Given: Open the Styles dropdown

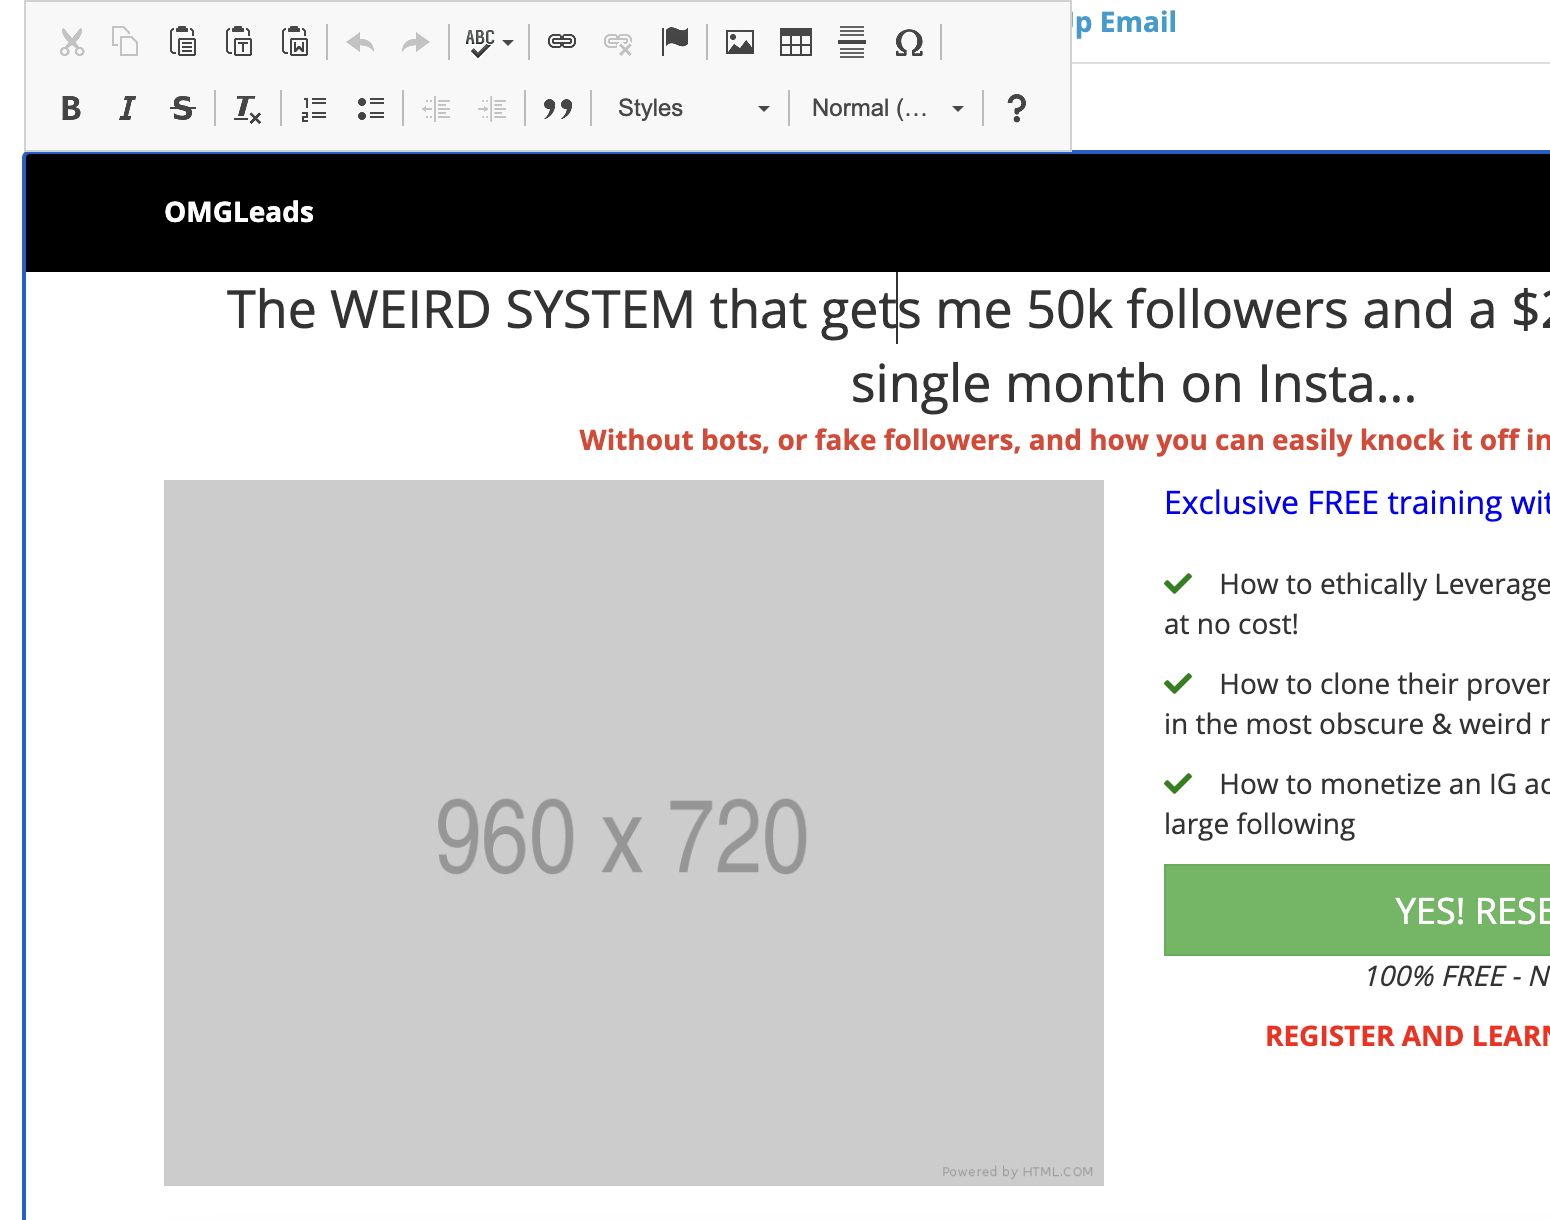Looking at the screenshot, I should point(693,108).
